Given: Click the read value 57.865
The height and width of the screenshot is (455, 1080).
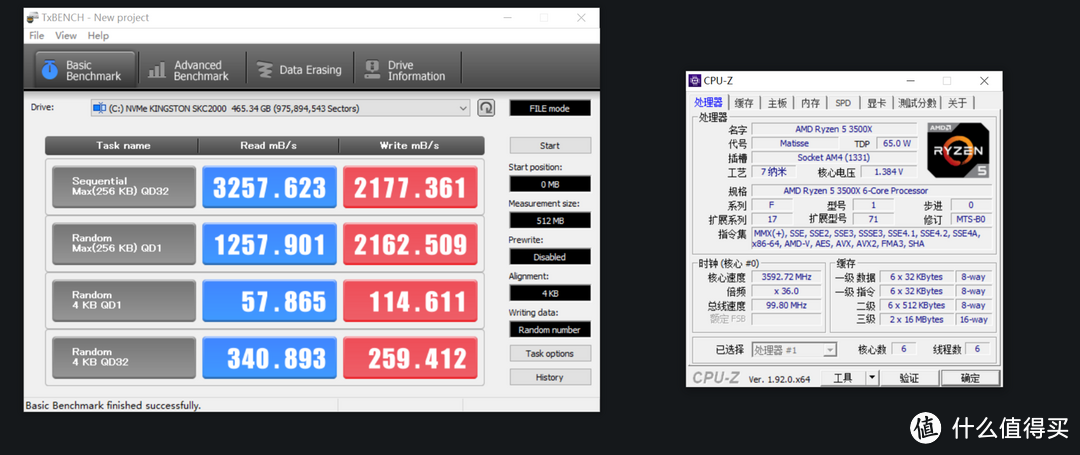Looking at the screenshot, I should [269, 301].
